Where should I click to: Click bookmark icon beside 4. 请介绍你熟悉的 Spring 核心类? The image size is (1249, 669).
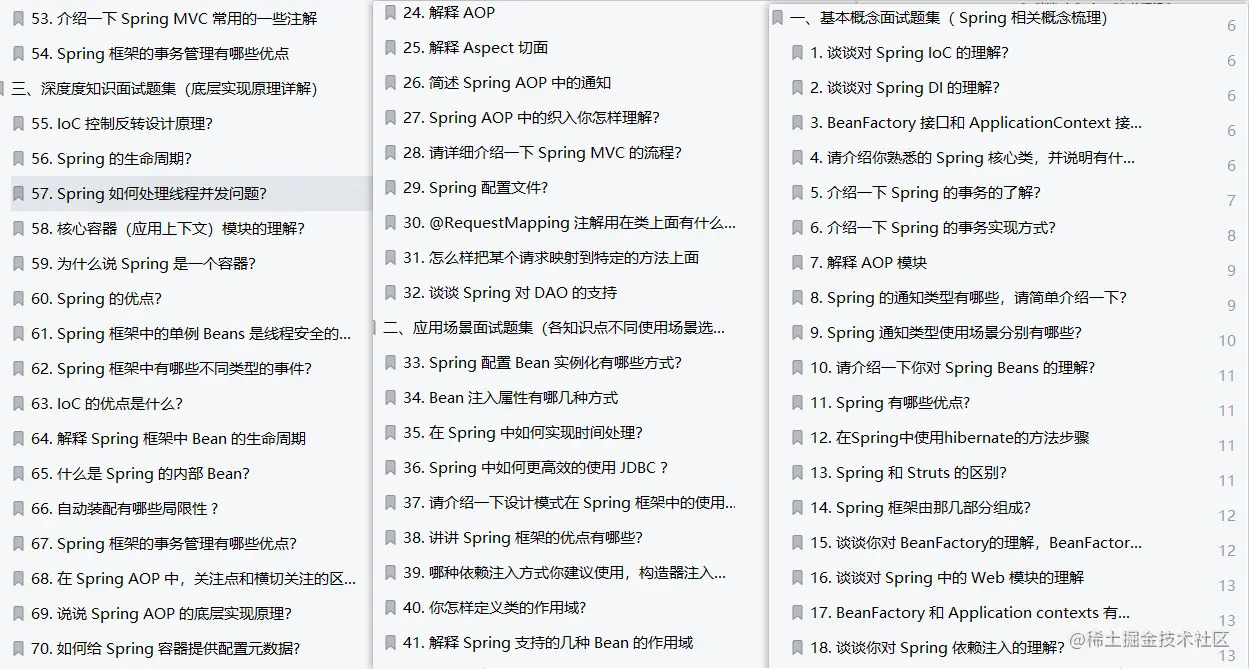point(797,158)
